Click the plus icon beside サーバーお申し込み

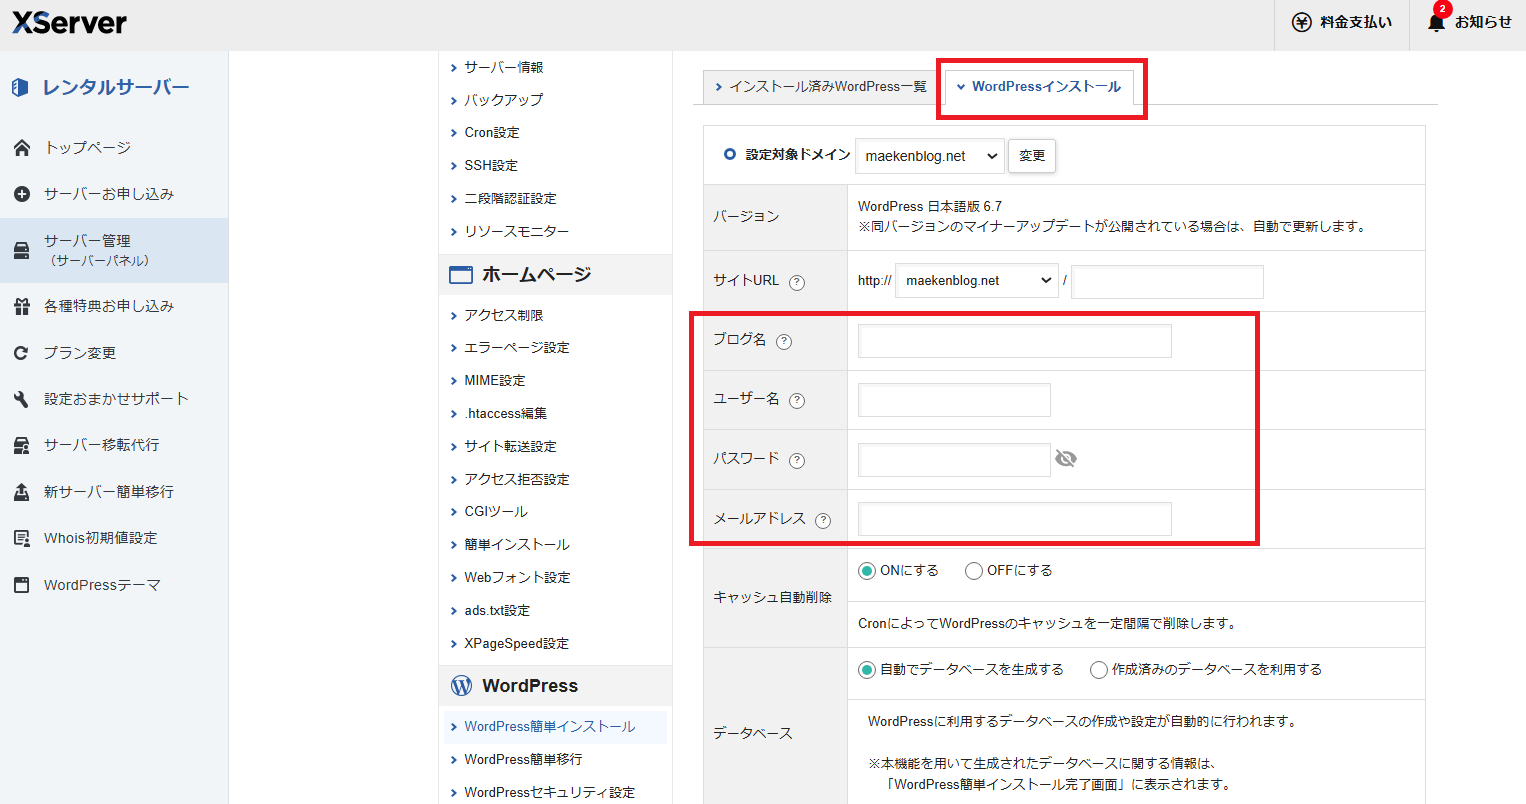point(22,194)
